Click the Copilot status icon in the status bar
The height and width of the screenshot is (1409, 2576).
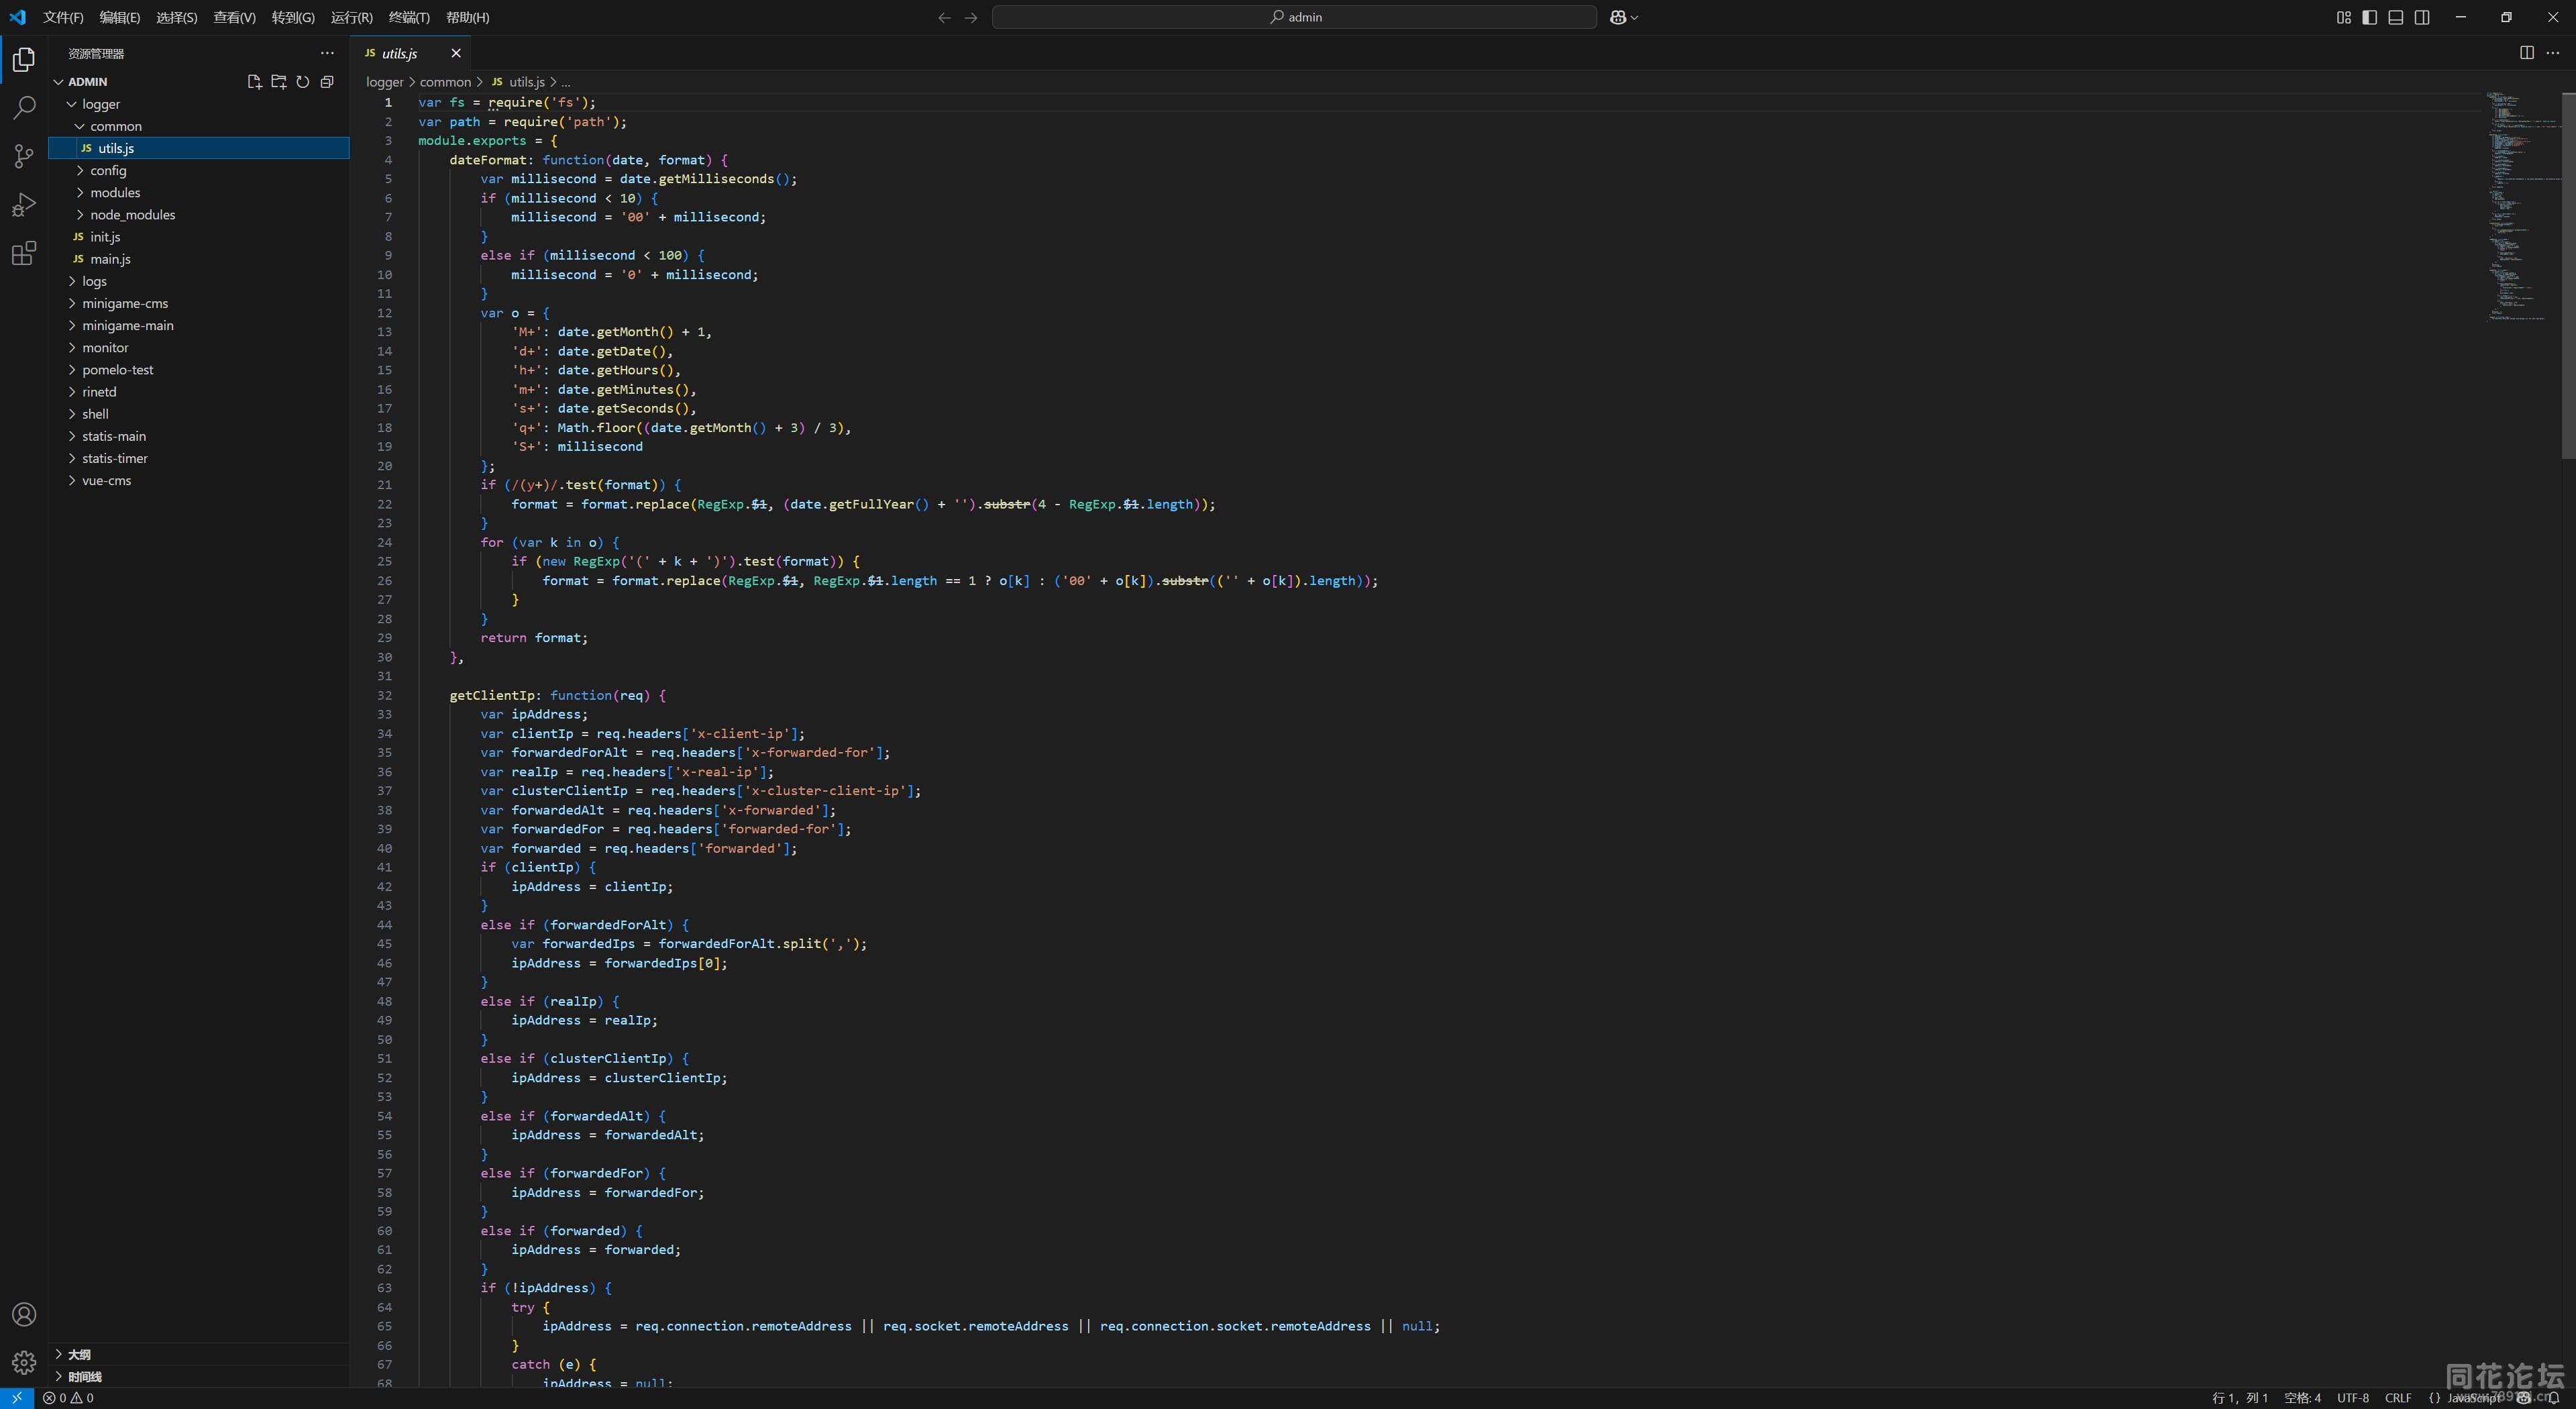2523,1398
